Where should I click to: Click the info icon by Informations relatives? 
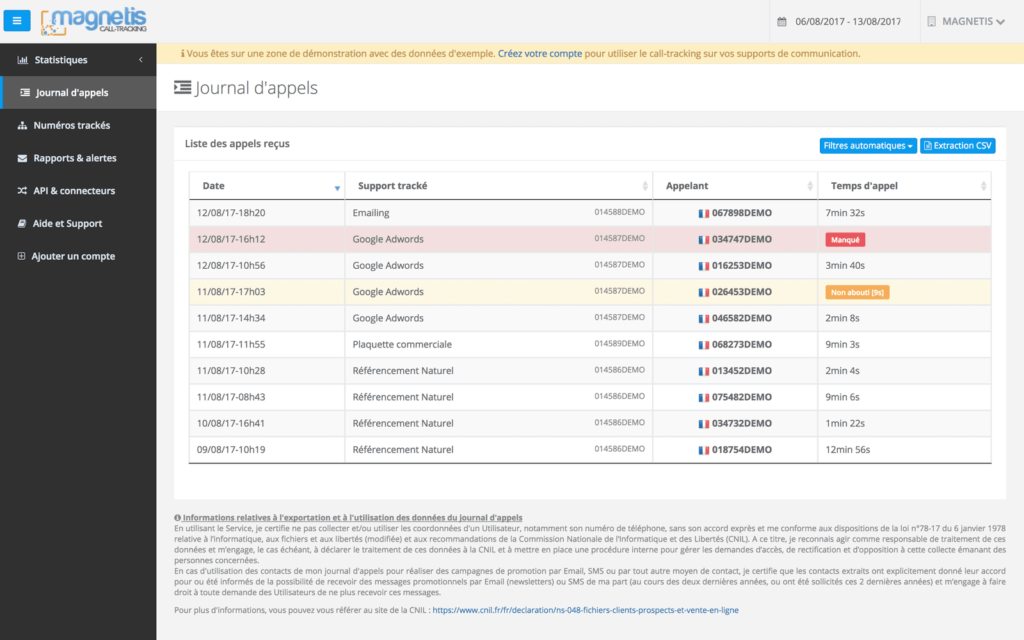[177, 518]
